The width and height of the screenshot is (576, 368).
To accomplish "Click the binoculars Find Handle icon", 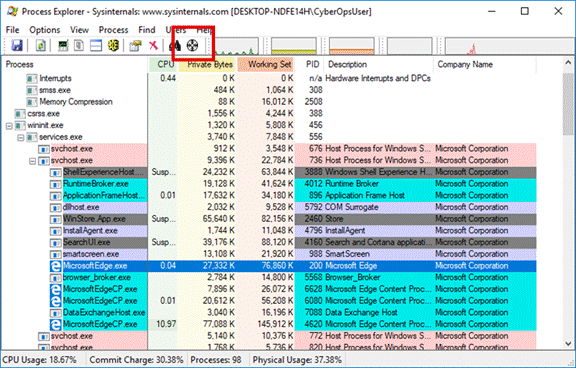I will pyautogui.click(x=175, y=46).
